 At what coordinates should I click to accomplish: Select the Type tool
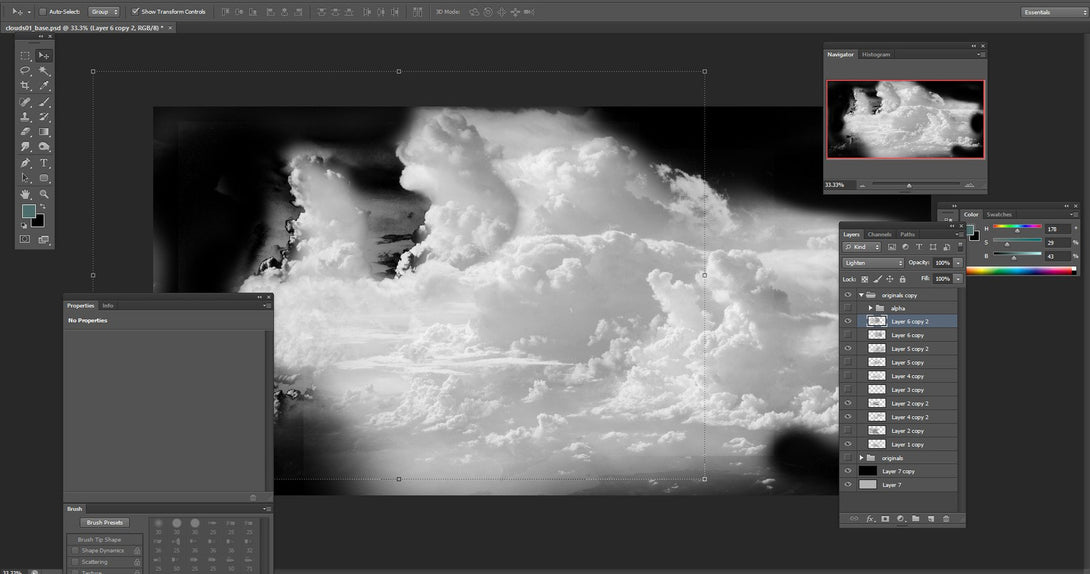click(44, 163)
